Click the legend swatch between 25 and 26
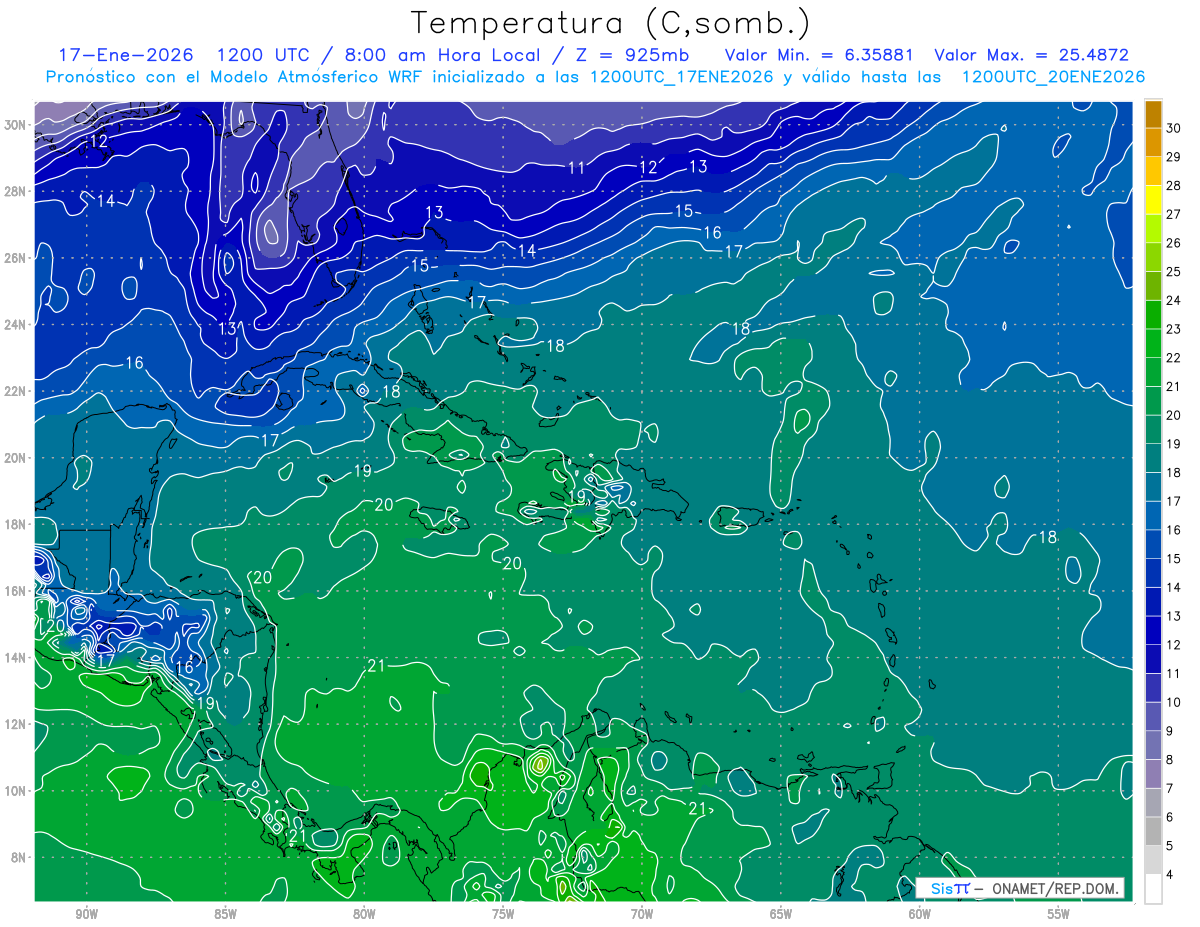This screenshot has height=927, width=1200. 1153,257
